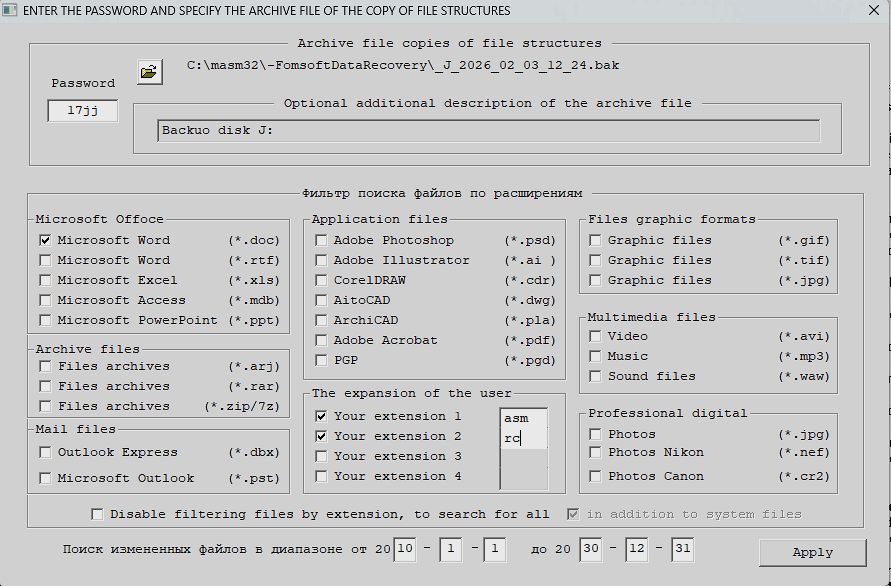The width and height of the screenshot is (891, 586).
Task: Open the folder icon to browse archive files
Action: click(x=148, y=71)
